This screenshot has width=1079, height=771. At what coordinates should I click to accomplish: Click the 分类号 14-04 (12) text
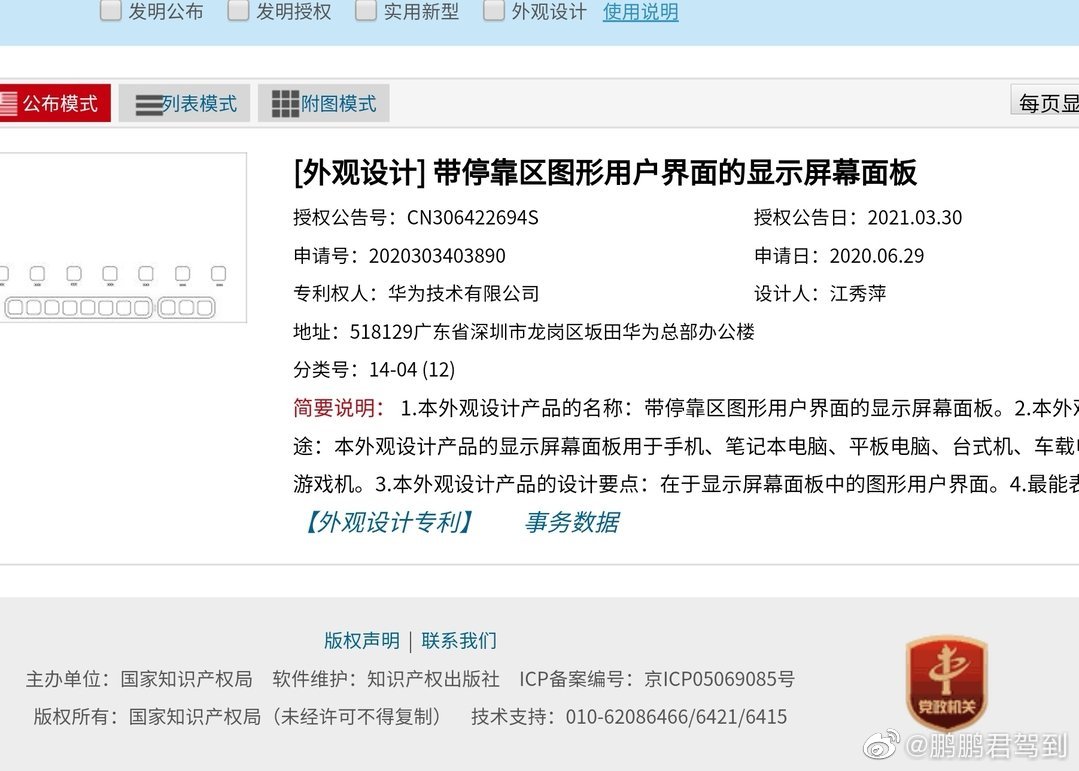click(x=374, y=370)
